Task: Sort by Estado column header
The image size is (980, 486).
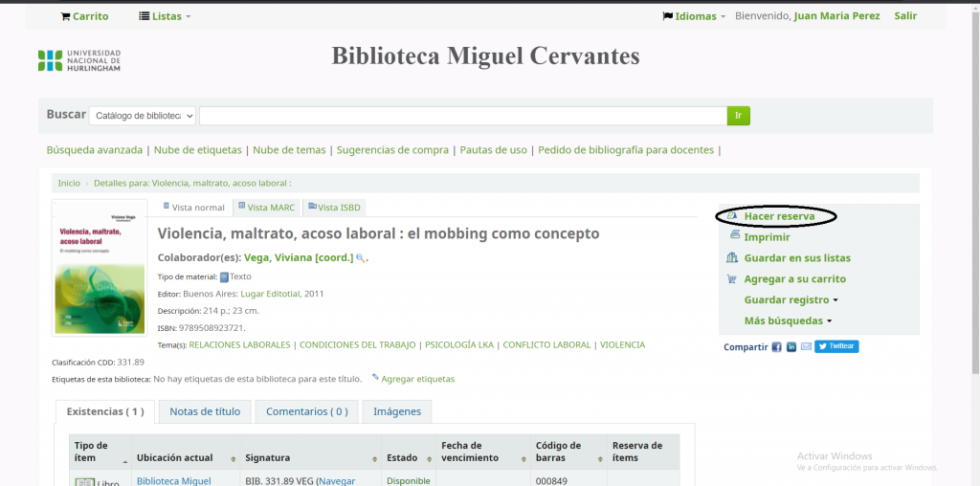Action: point(409,452)
